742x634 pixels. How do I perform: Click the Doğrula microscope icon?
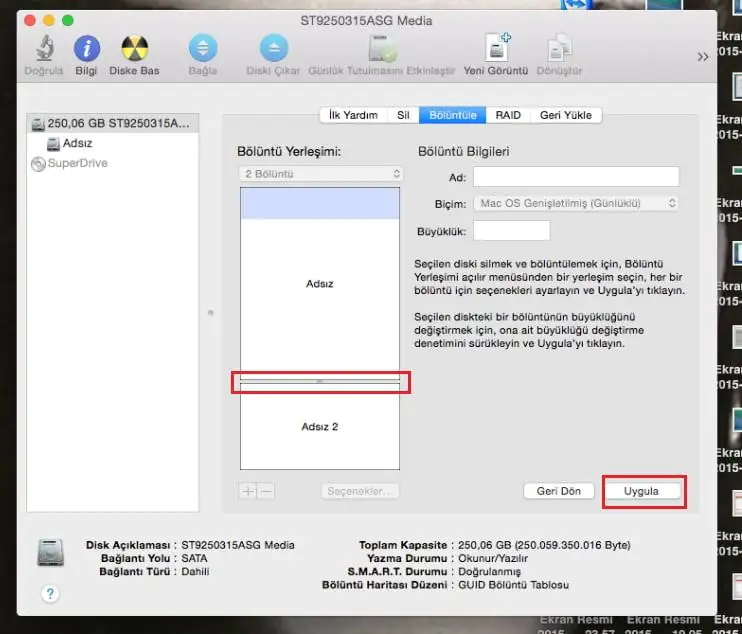point(44,48)
